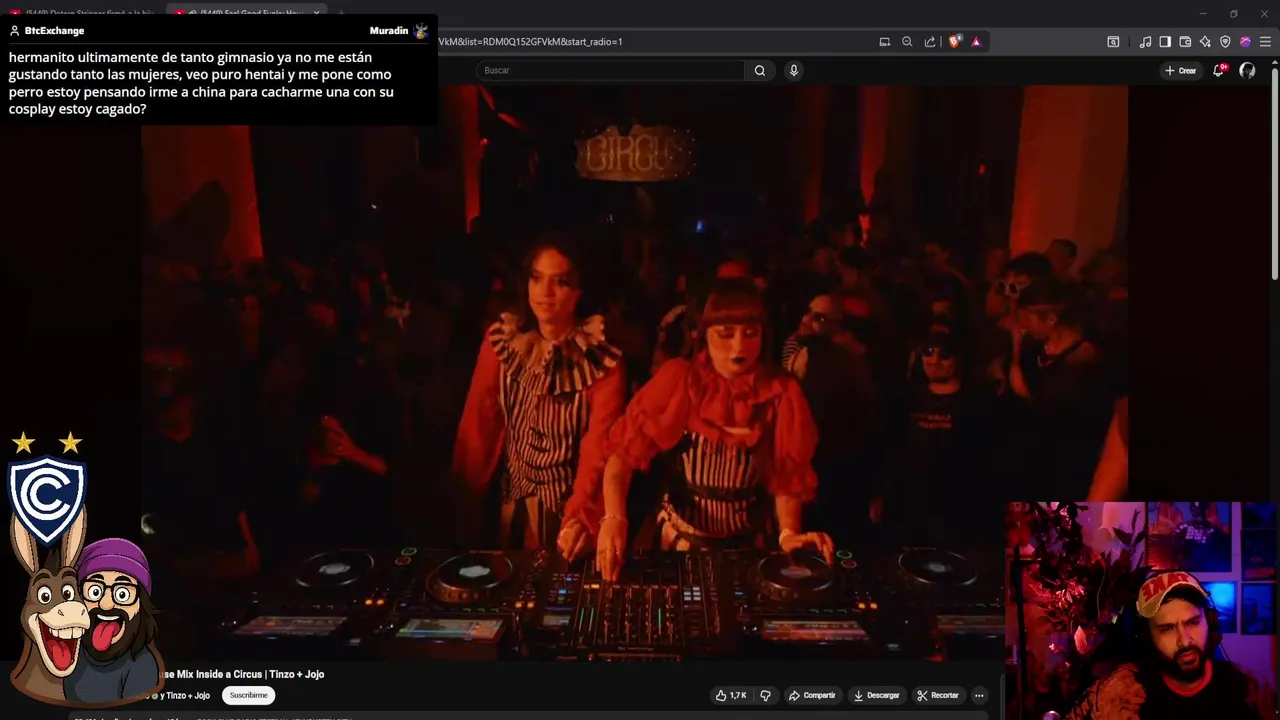
Task: Click the BtcExchange username in chat overlay
Action: [x=54, y=31]
